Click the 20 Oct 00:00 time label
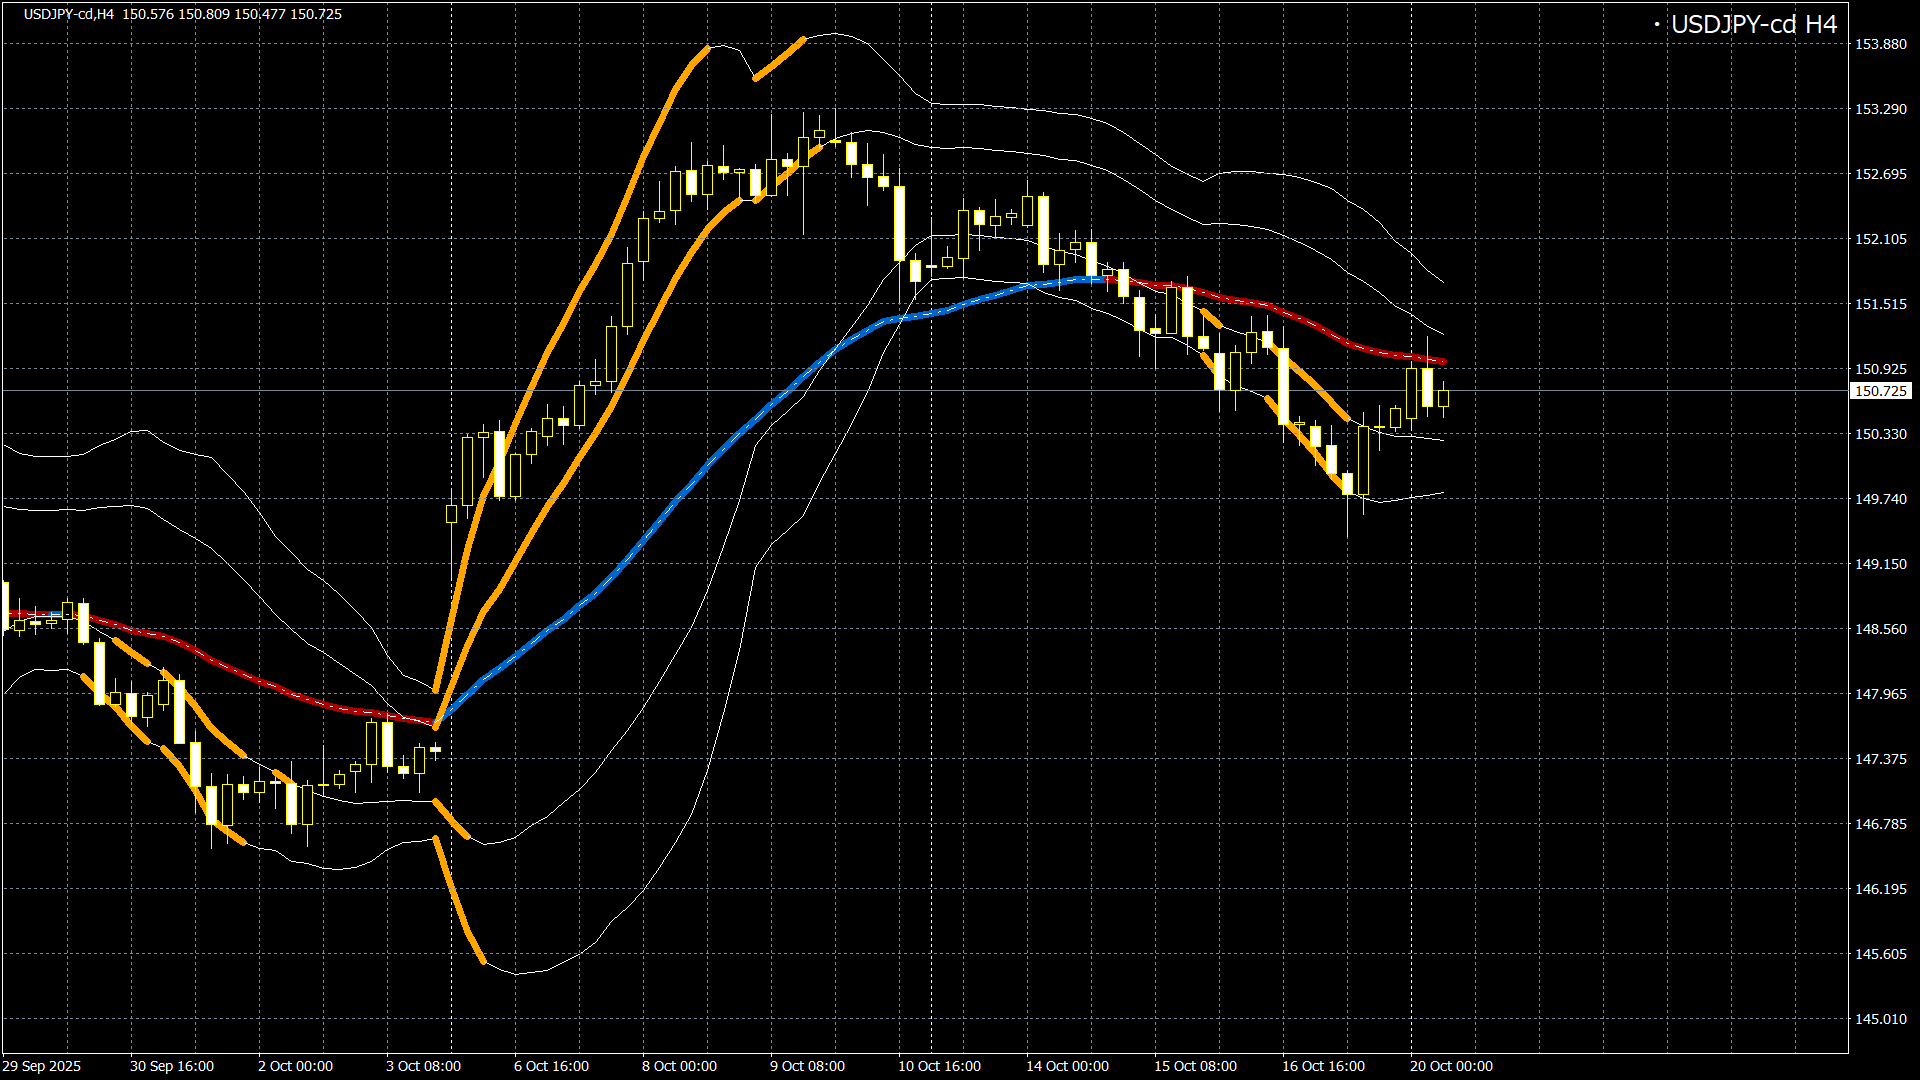 1451,1066
